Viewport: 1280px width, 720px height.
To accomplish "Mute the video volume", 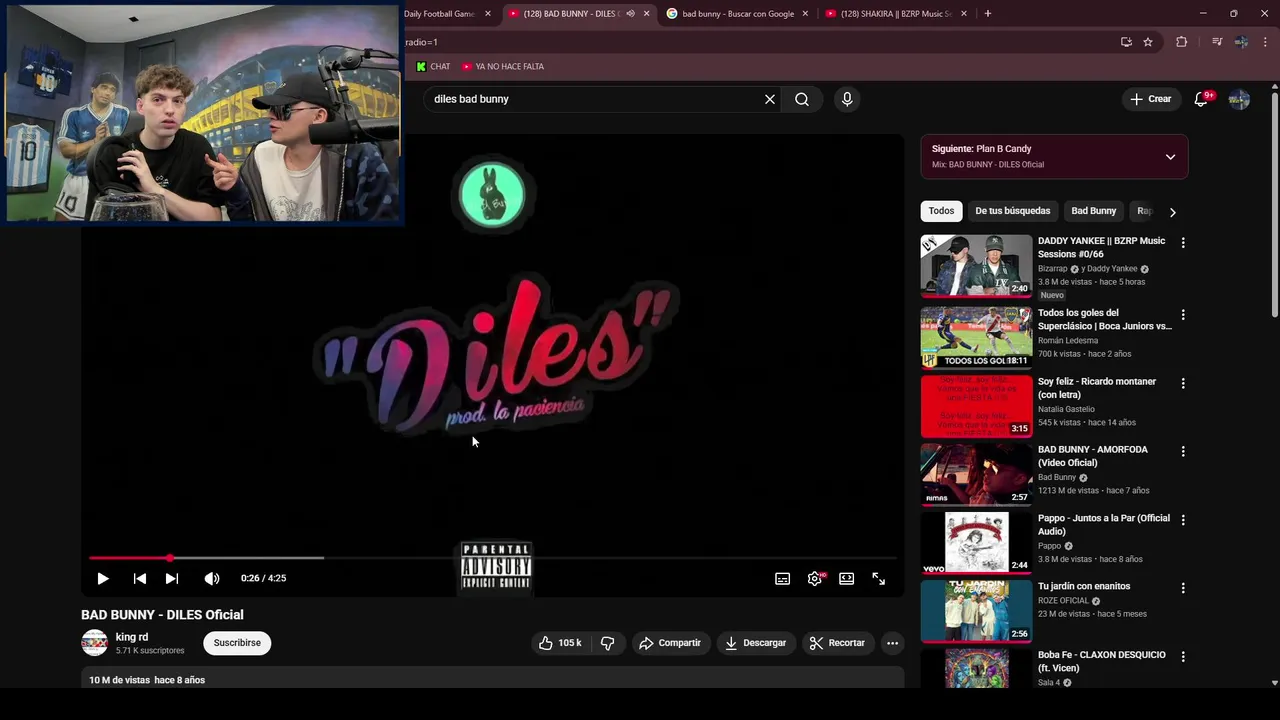I will click(x=212, y=578).
